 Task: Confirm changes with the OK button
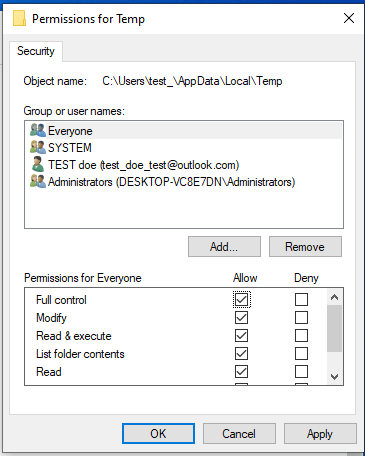click(x=158, y=434)
